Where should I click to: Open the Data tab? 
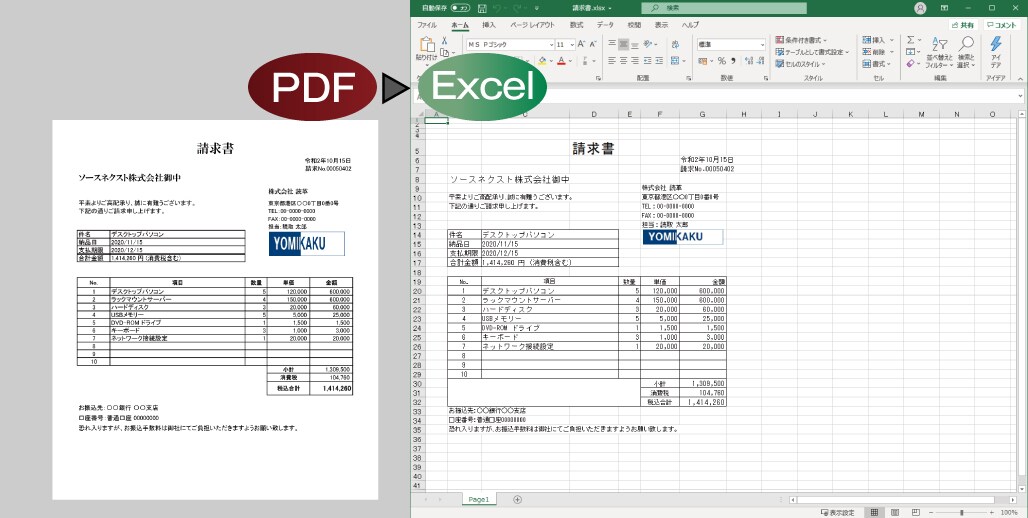click(605, 25)
